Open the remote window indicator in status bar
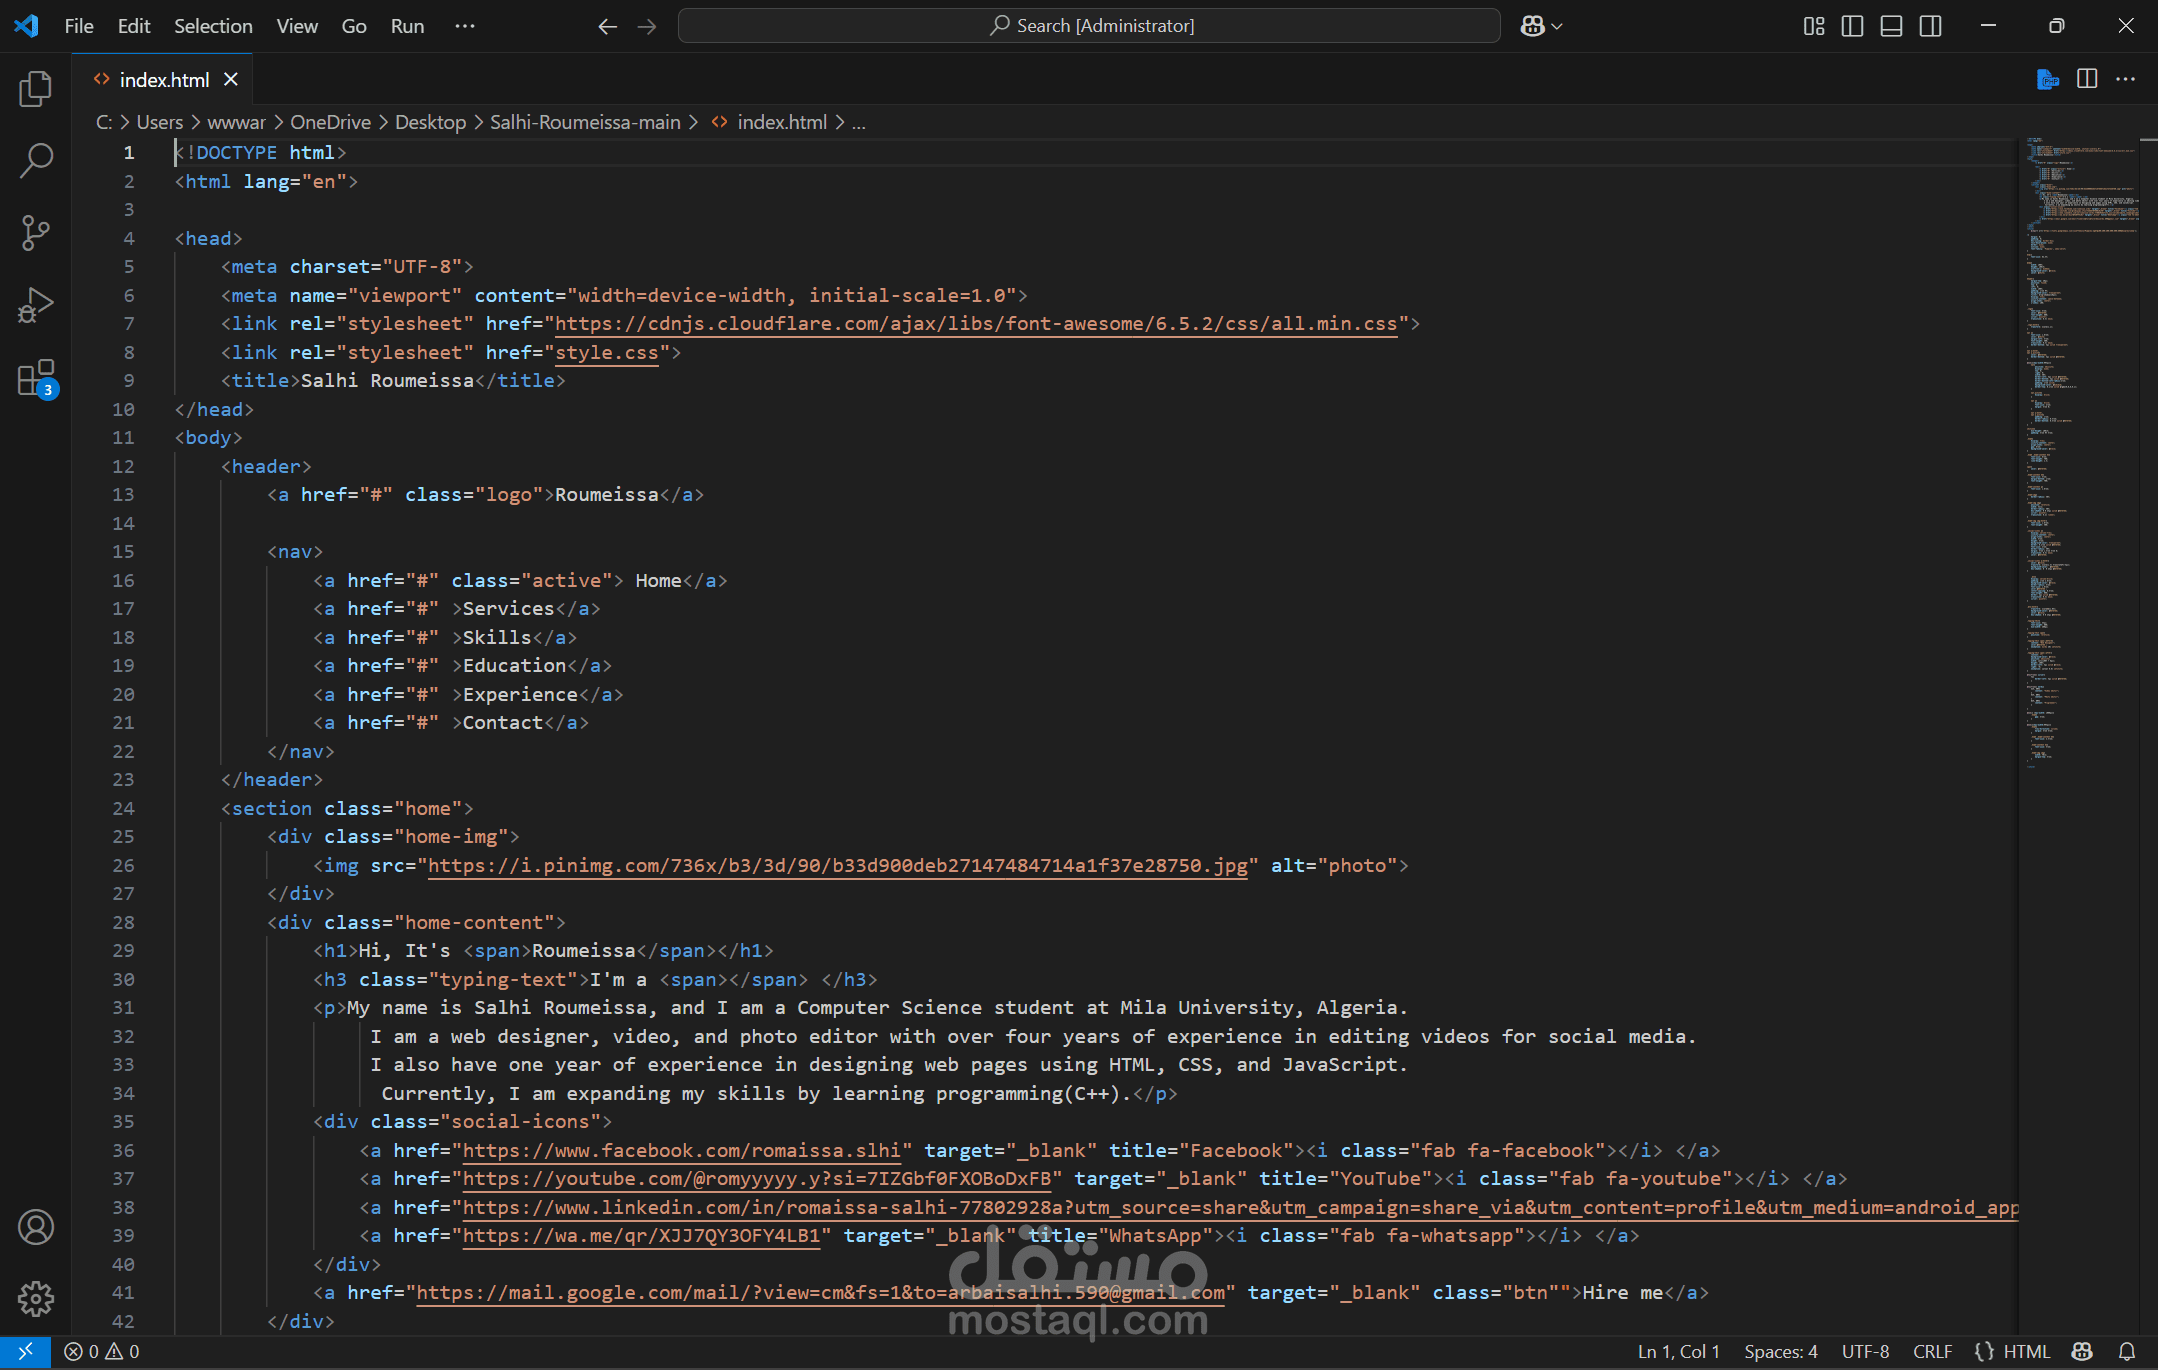This screenshot has width=2158, height=1370. tap(26, 1352)
